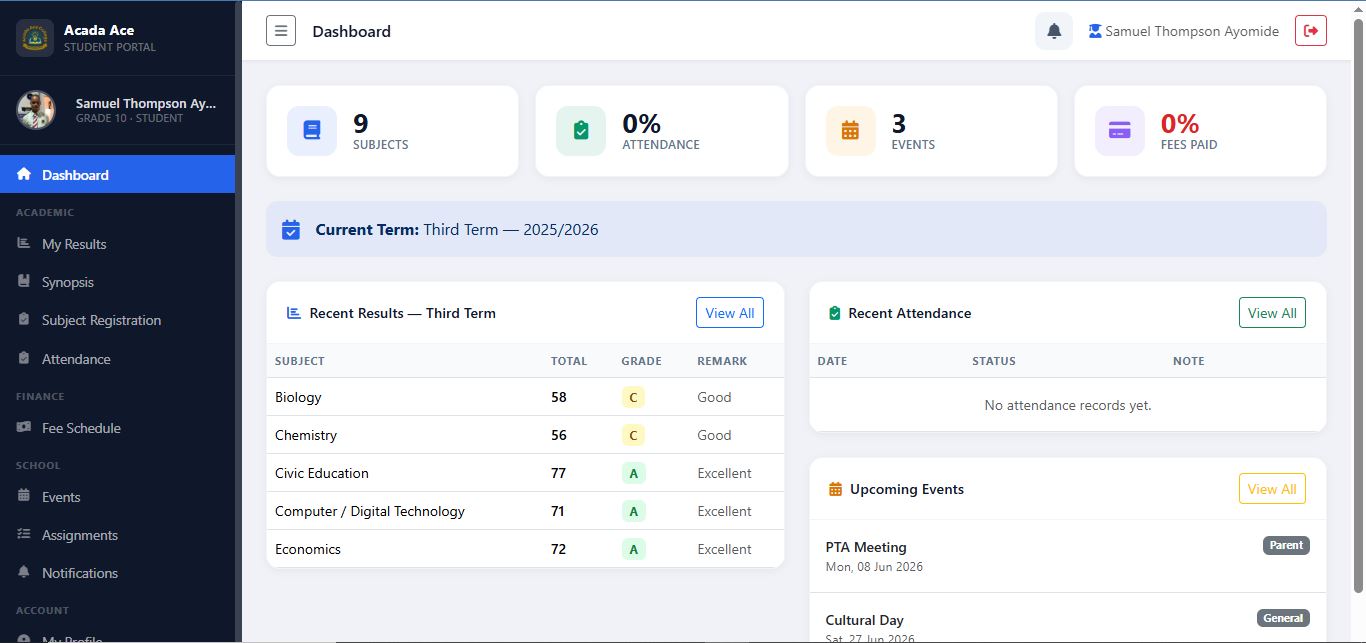Viewport: 1366px width, 643px height.
Task: Click the orange calendar icon on Events card
Action: (851, 131)
